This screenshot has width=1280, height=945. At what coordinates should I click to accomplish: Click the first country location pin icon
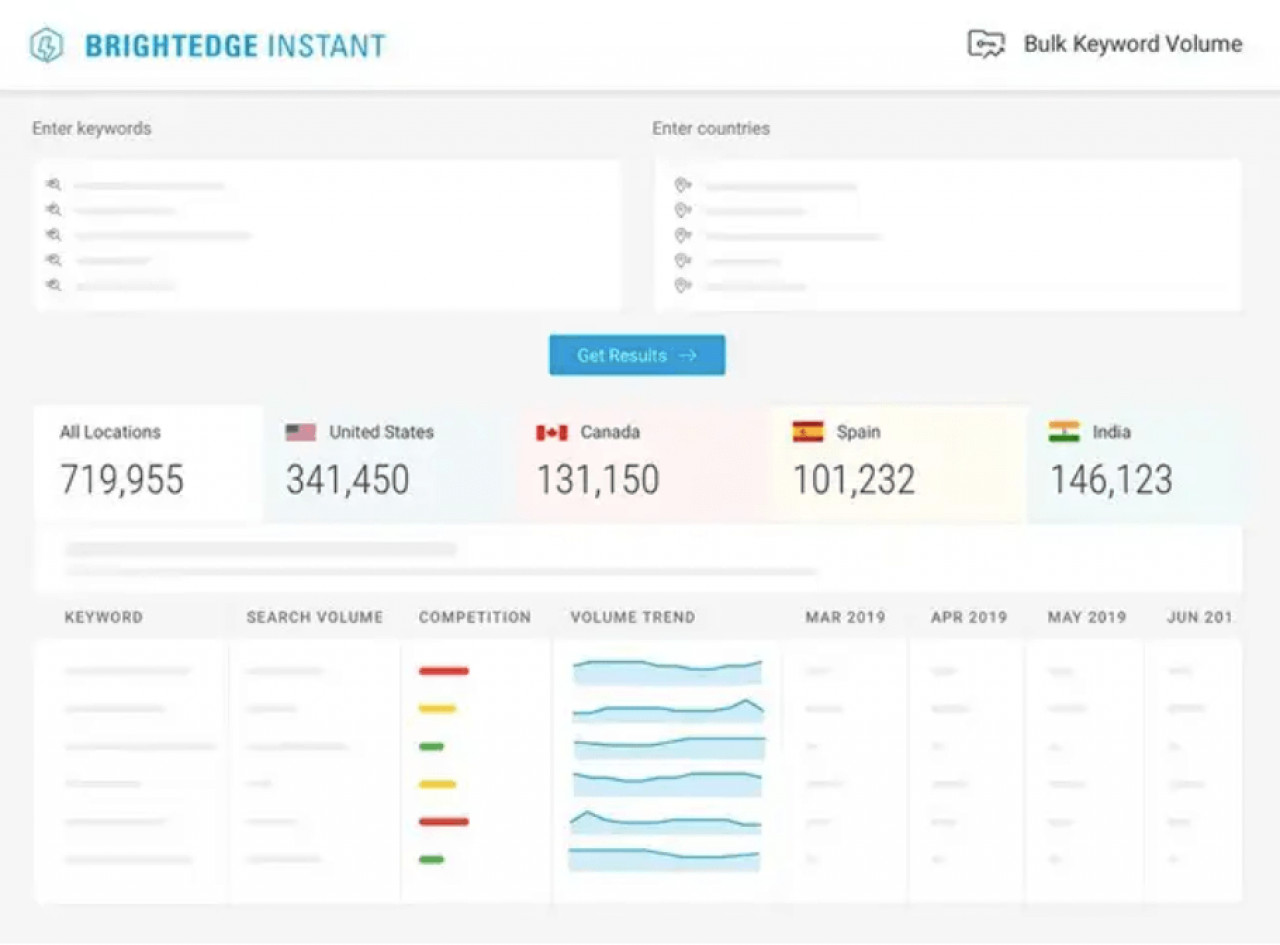tap(683, 185)
